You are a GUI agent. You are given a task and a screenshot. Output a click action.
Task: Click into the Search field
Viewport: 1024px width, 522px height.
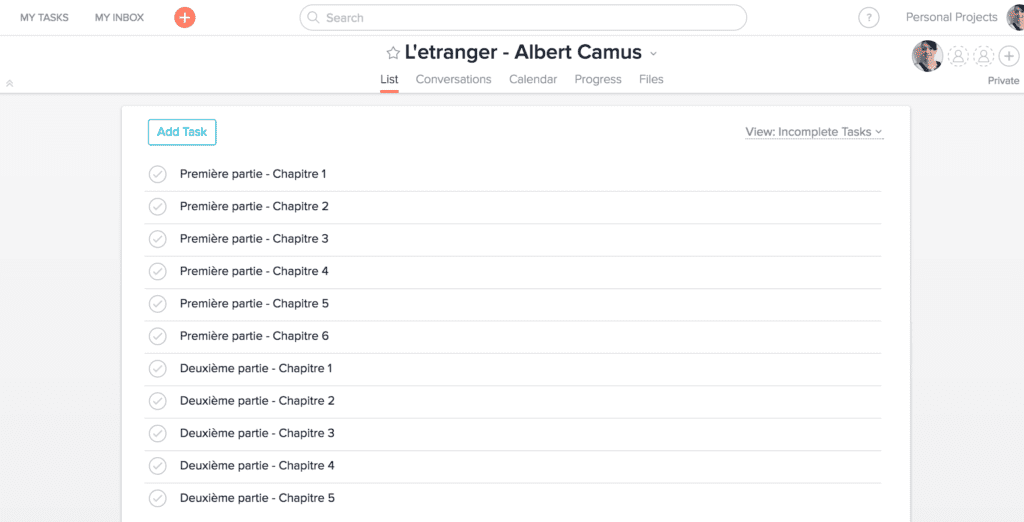tap(530, 18)
